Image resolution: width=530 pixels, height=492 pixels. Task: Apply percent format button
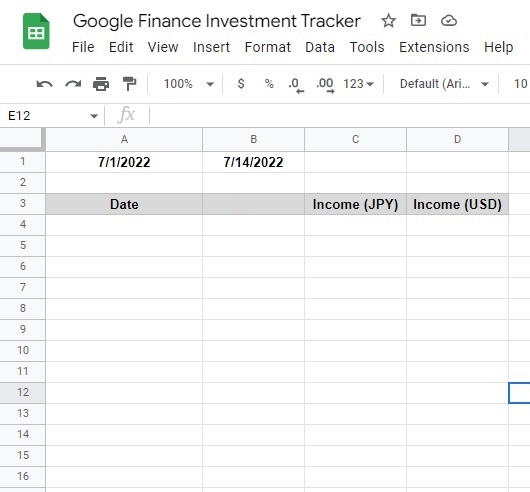click(x=269, y=83)
